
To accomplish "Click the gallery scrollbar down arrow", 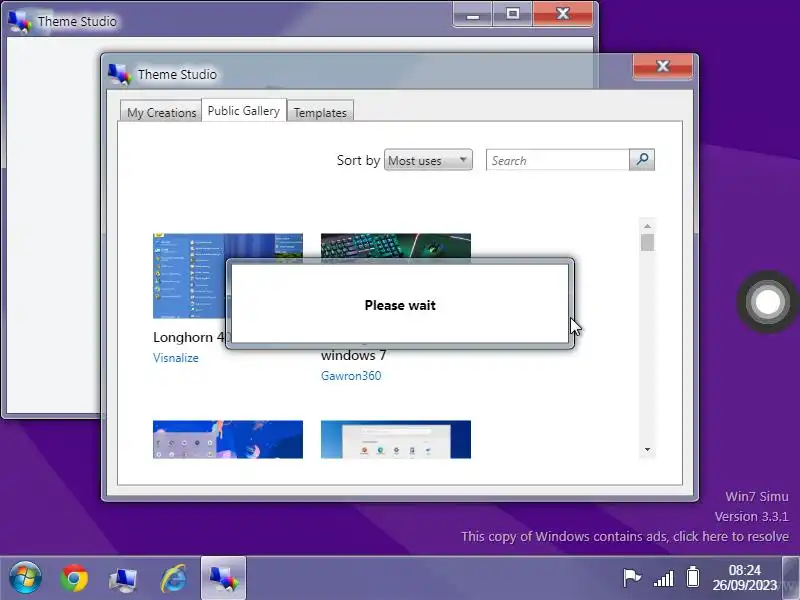I will pyautogui.click(x=647, y=449).
